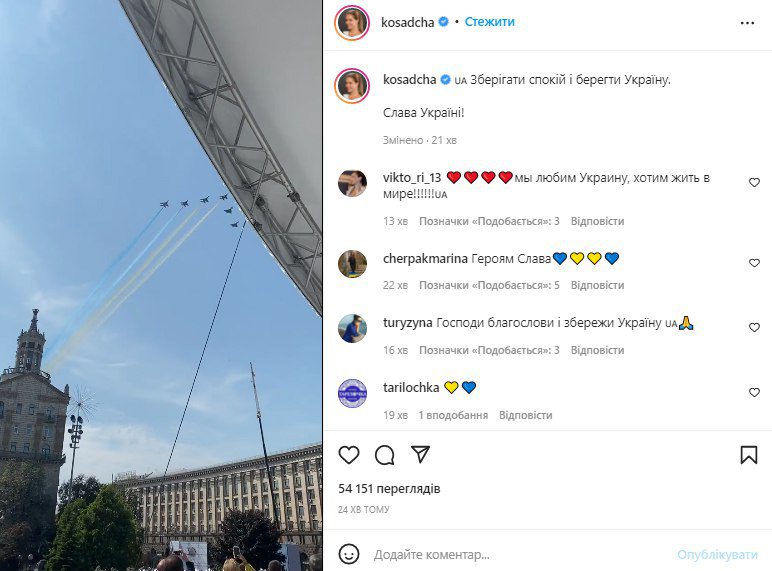
Task: Click the video of jets flying
Action: [161, 286]
